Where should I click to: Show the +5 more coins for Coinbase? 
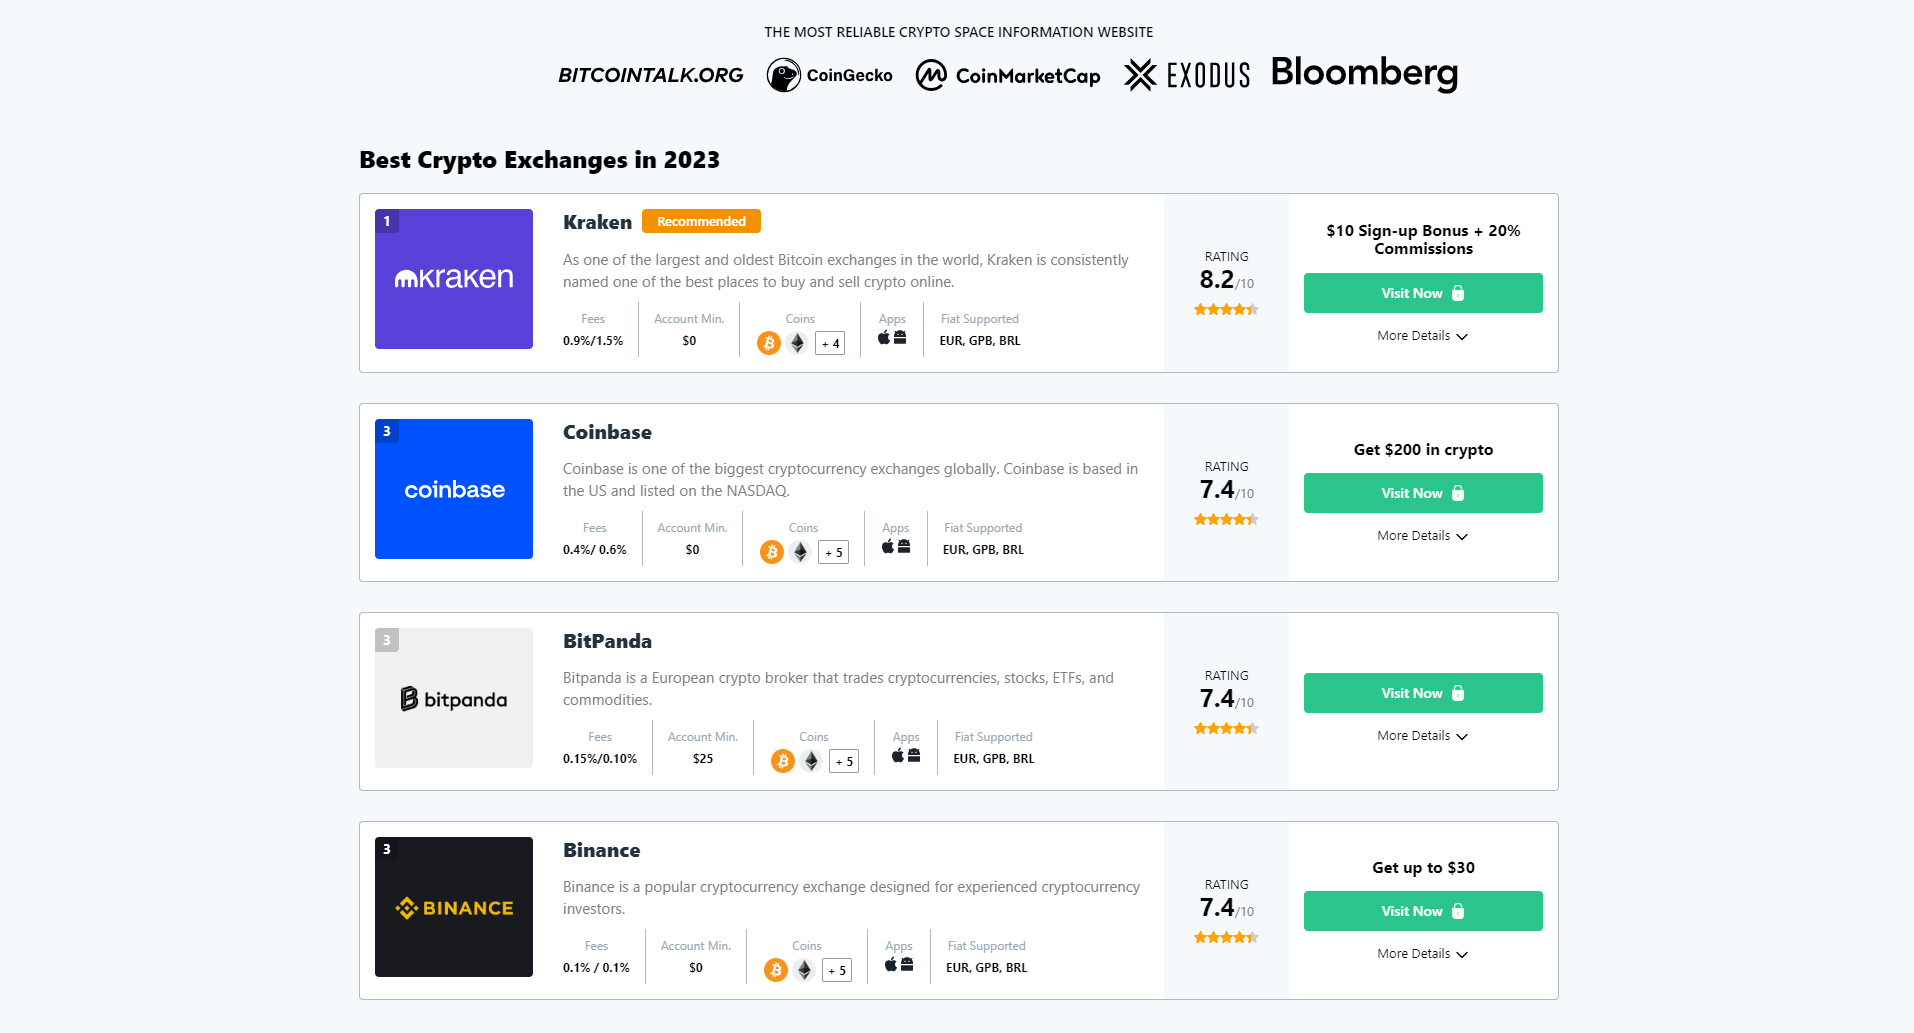[x=833, y=552]
